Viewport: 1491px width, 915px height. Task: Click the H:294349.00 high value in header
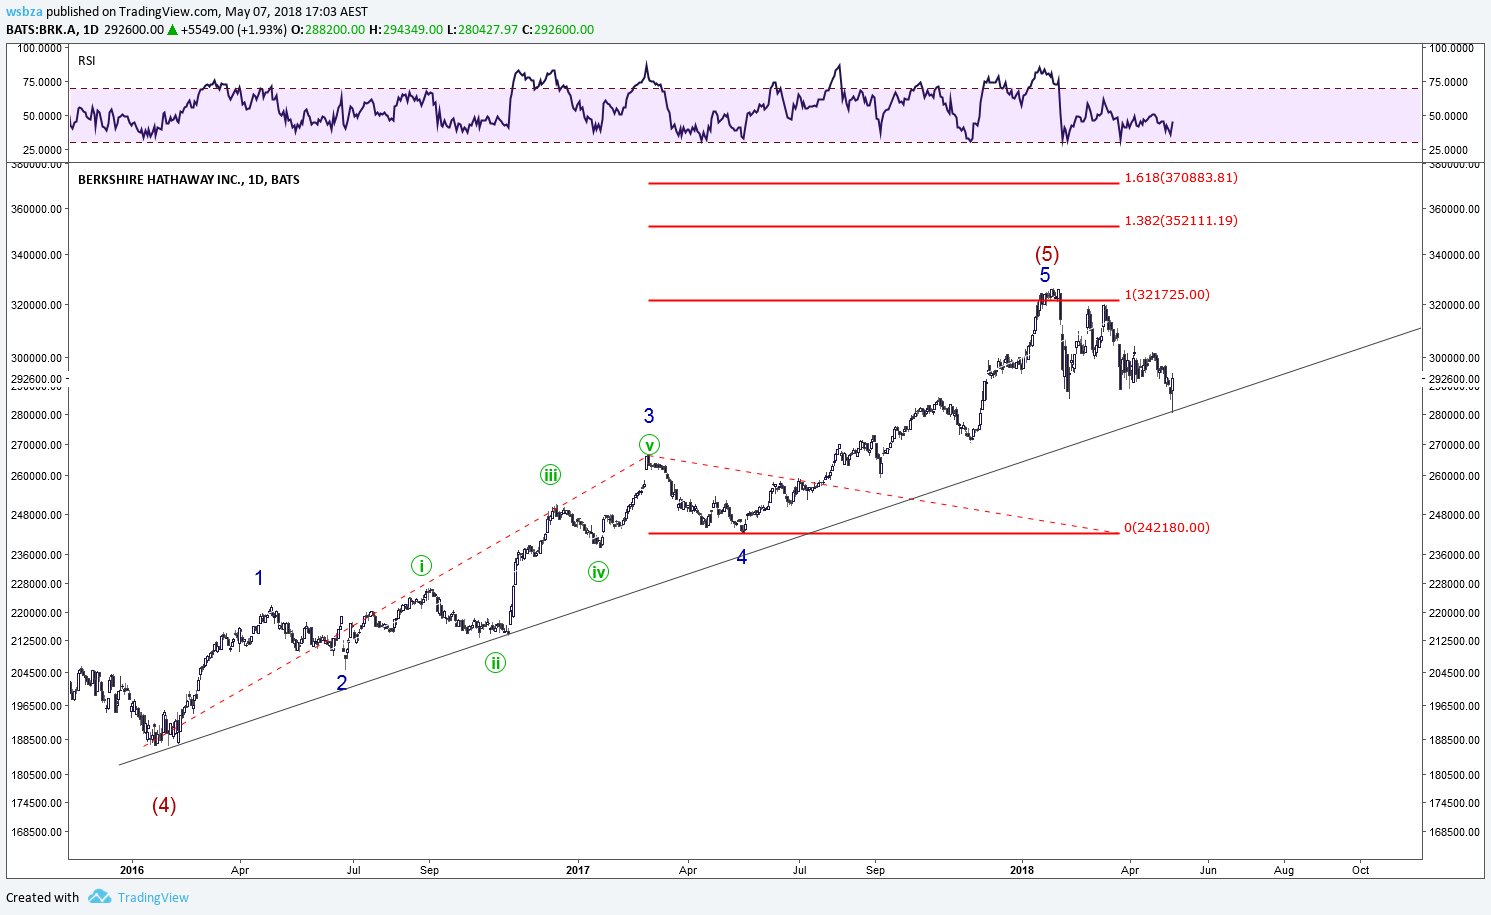405,30
